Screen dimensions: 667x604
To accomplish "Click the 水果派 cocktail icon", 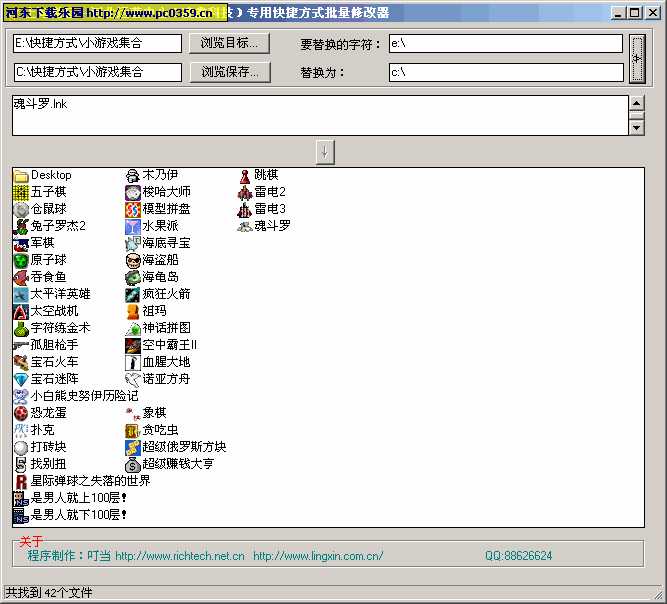I will click(x=133, y=226).
